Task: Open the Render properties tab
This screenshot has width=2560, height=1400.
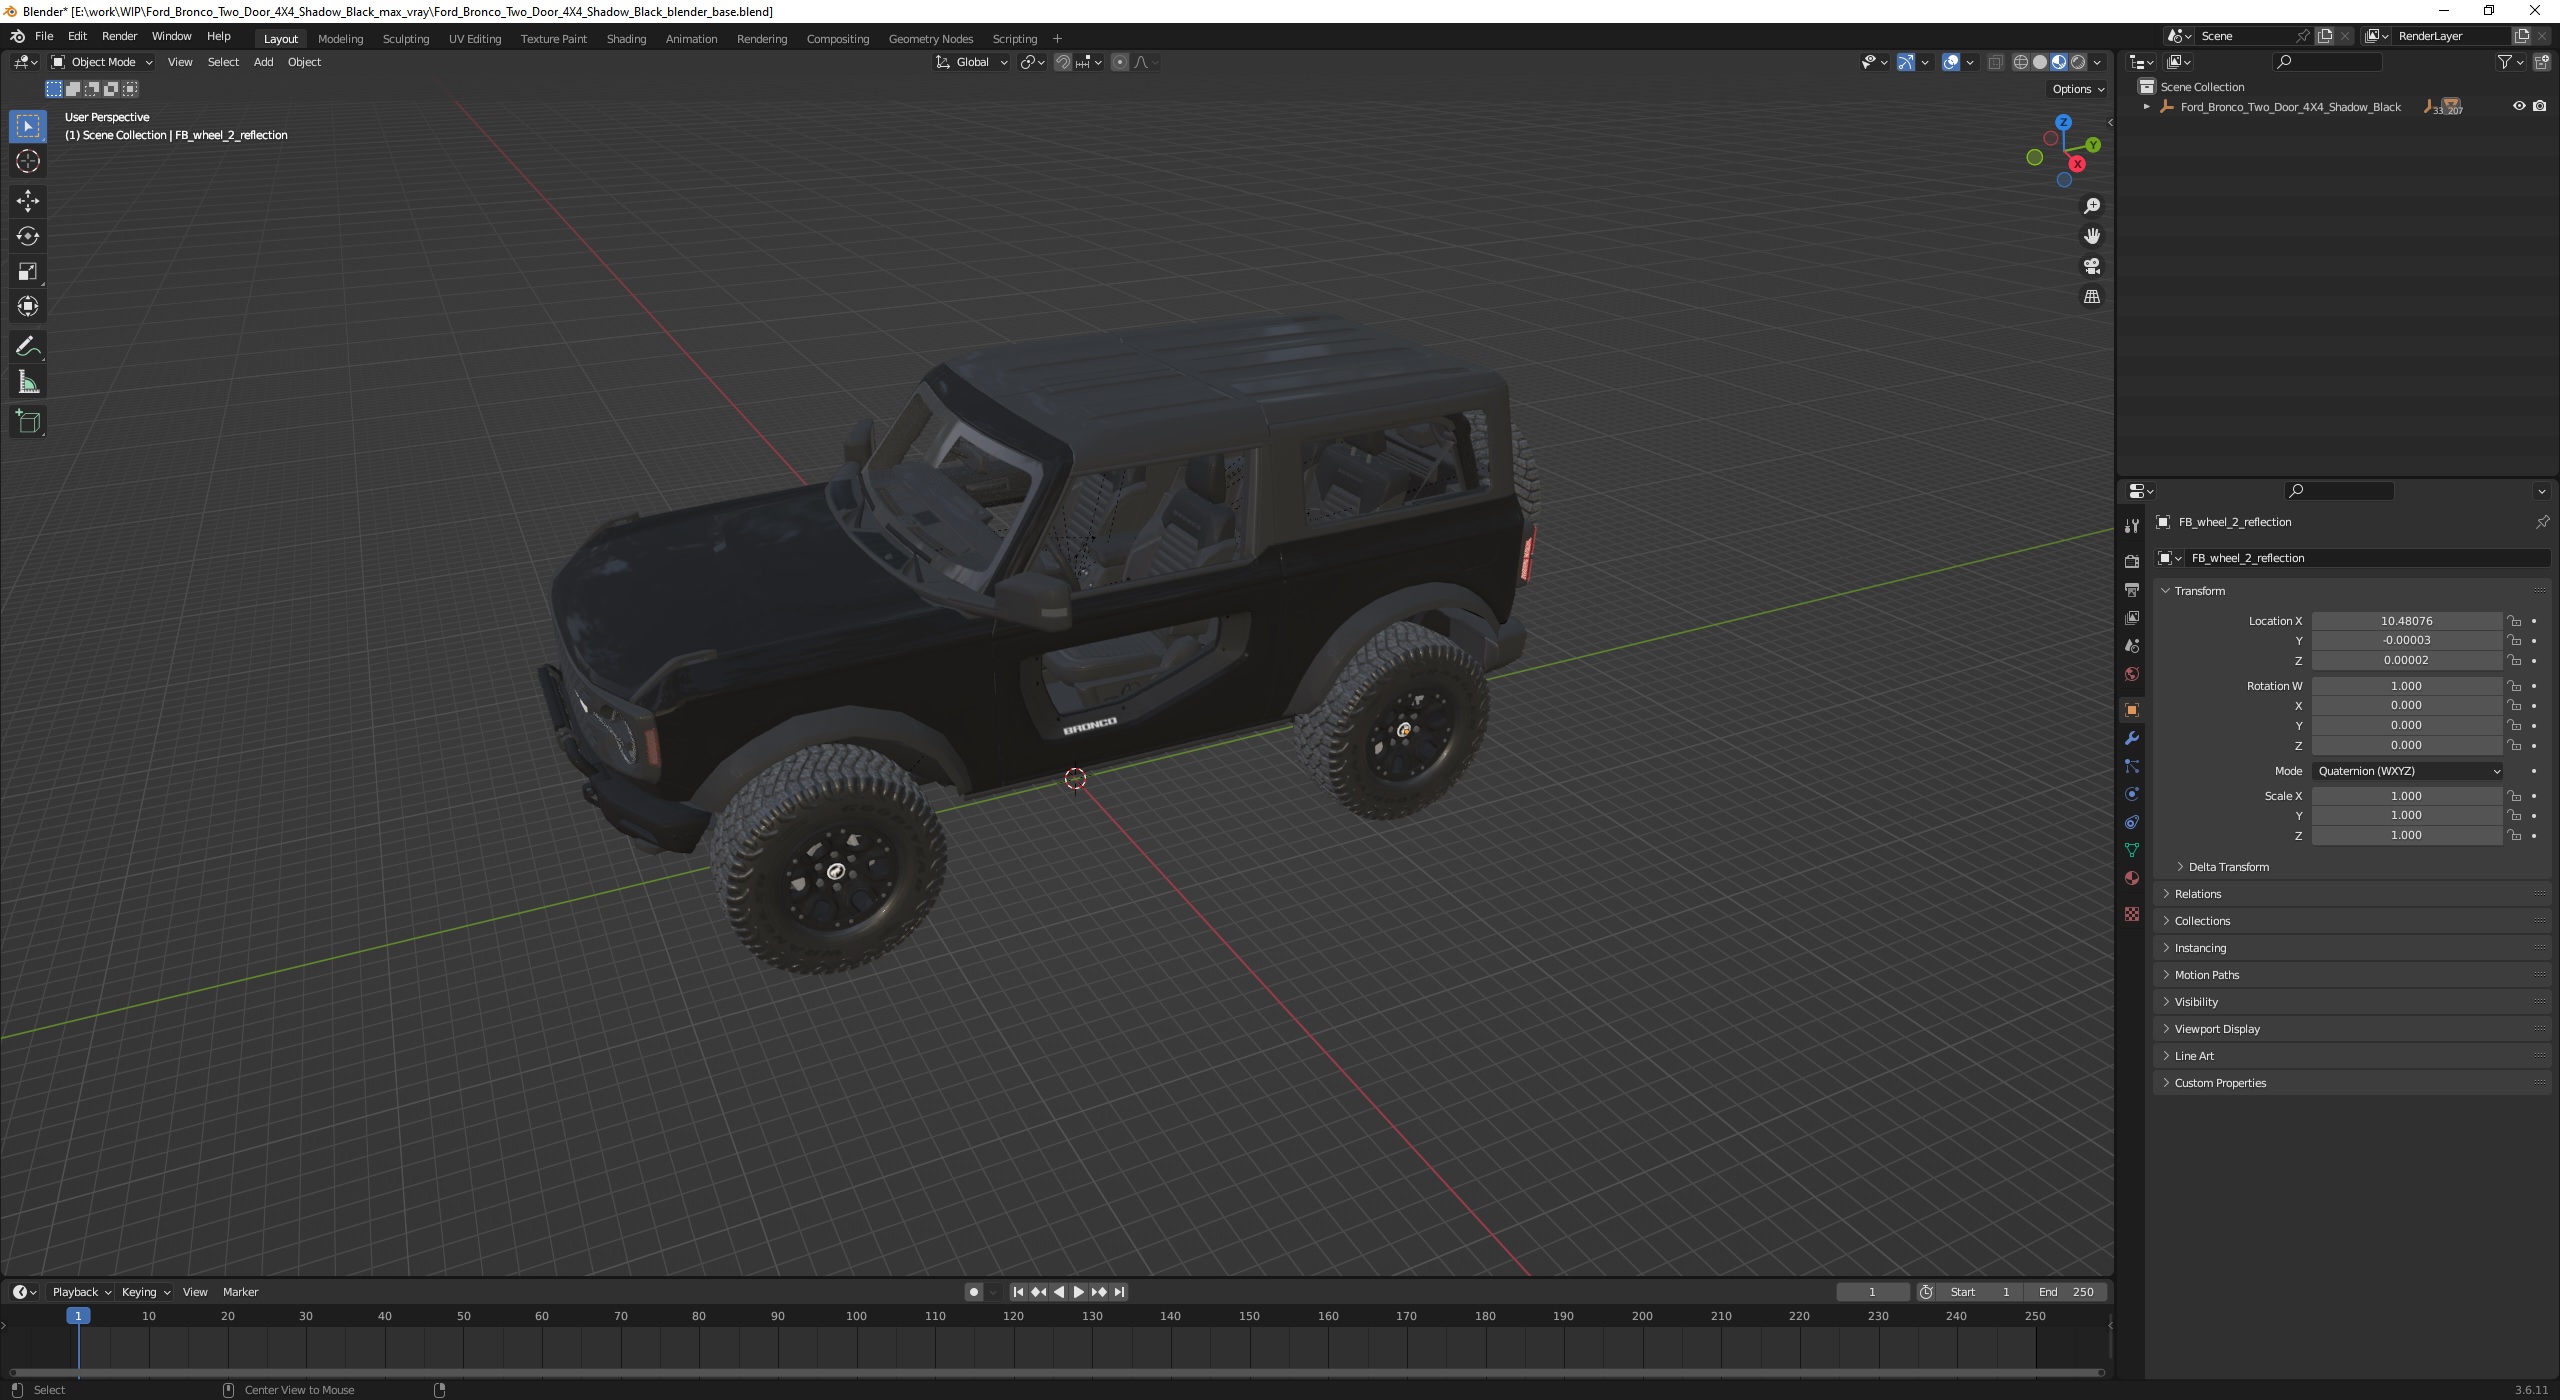Action: click(2132, 561)
